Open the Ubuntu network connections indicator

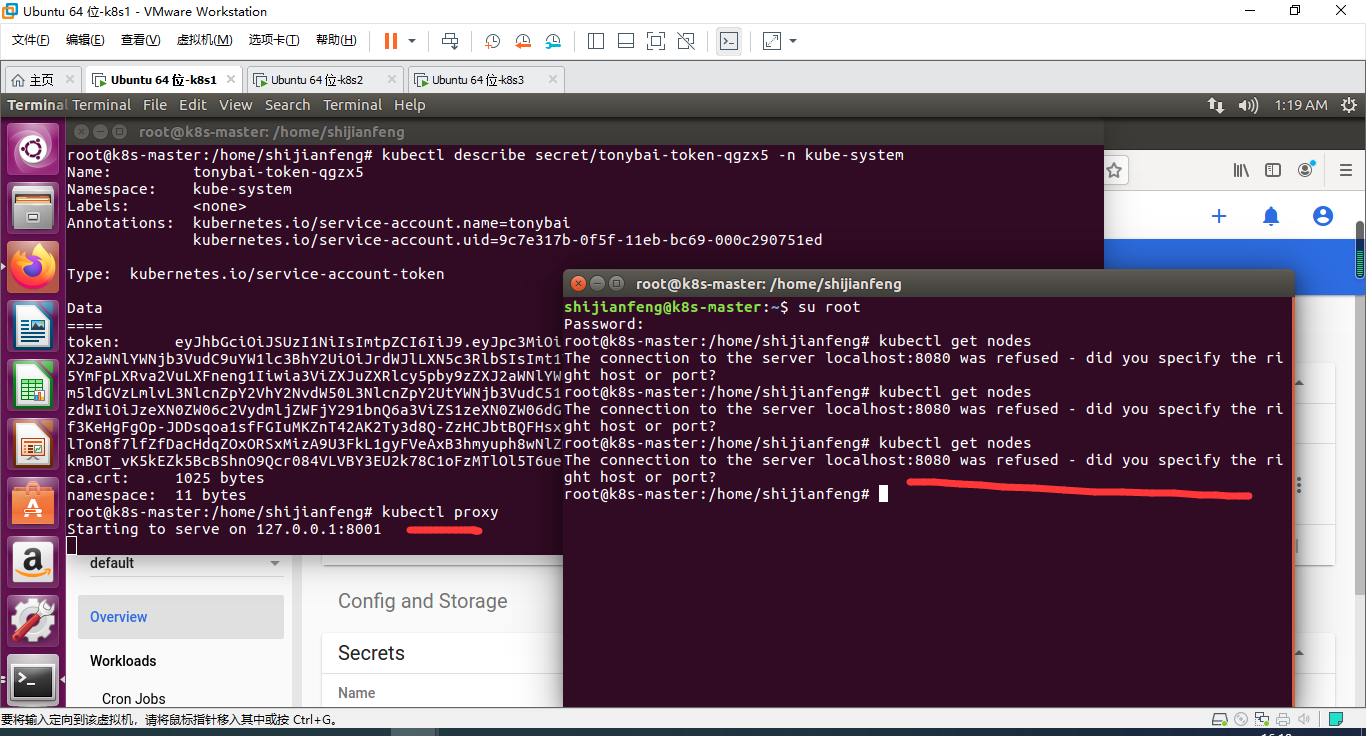1216,105
